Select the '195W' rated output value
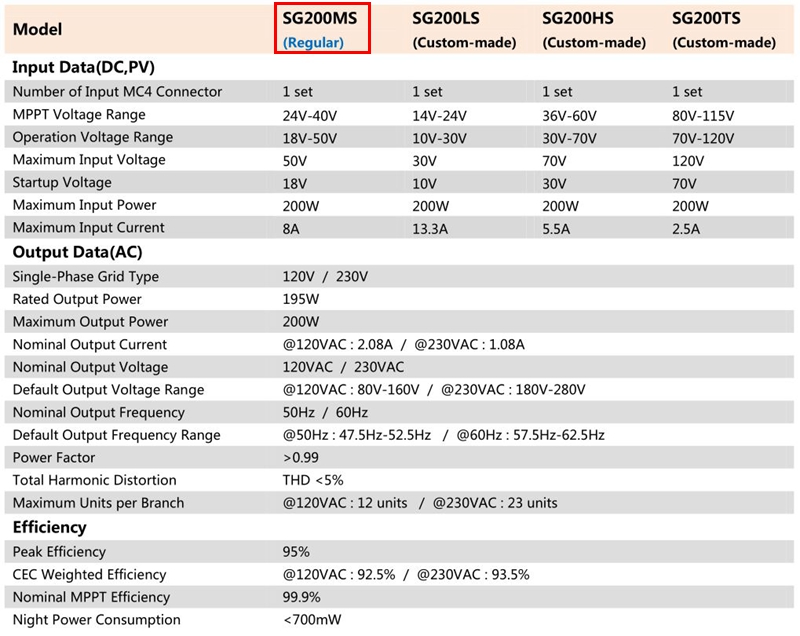 click(301, 299)
